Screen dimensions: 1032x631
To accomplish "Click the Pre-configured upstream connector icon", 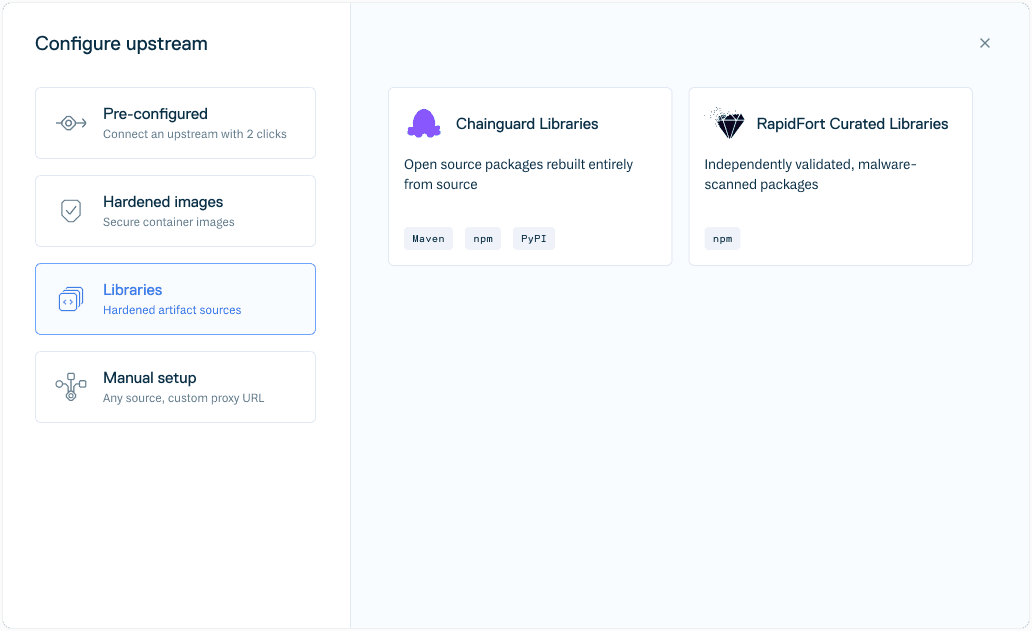I will 71,123.
